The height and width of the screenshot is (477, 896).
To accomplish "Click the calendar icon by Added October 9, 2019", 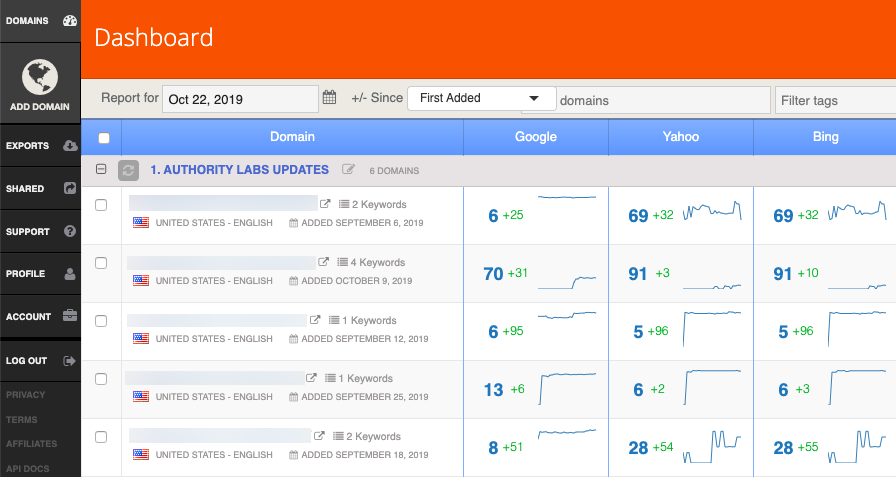I will tap(293, 281).
